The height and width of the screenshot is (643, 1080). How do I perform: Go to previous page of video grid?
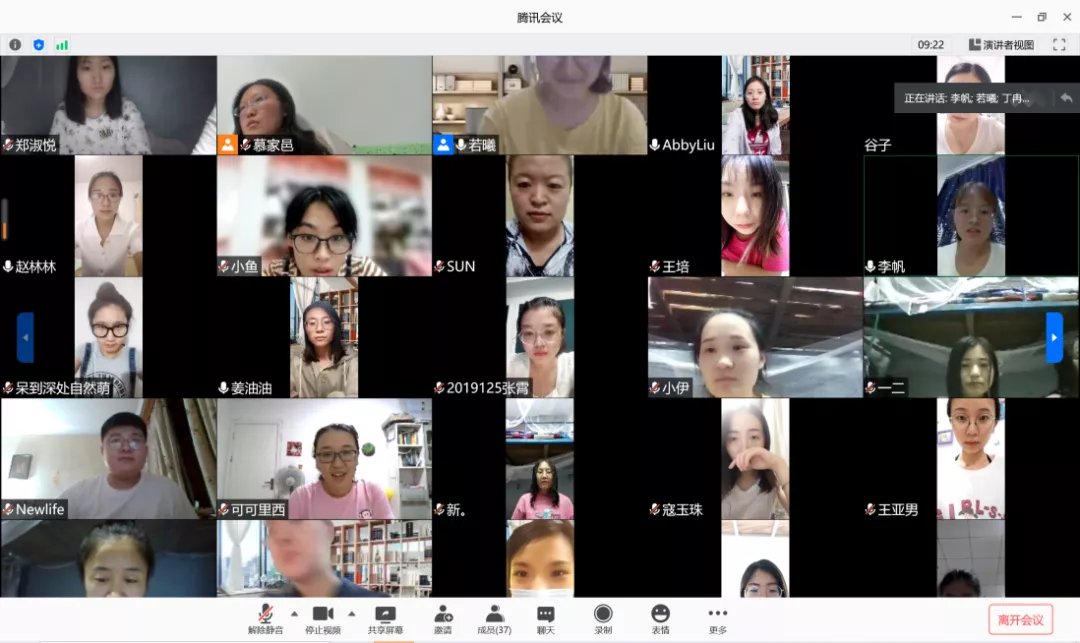25,338
